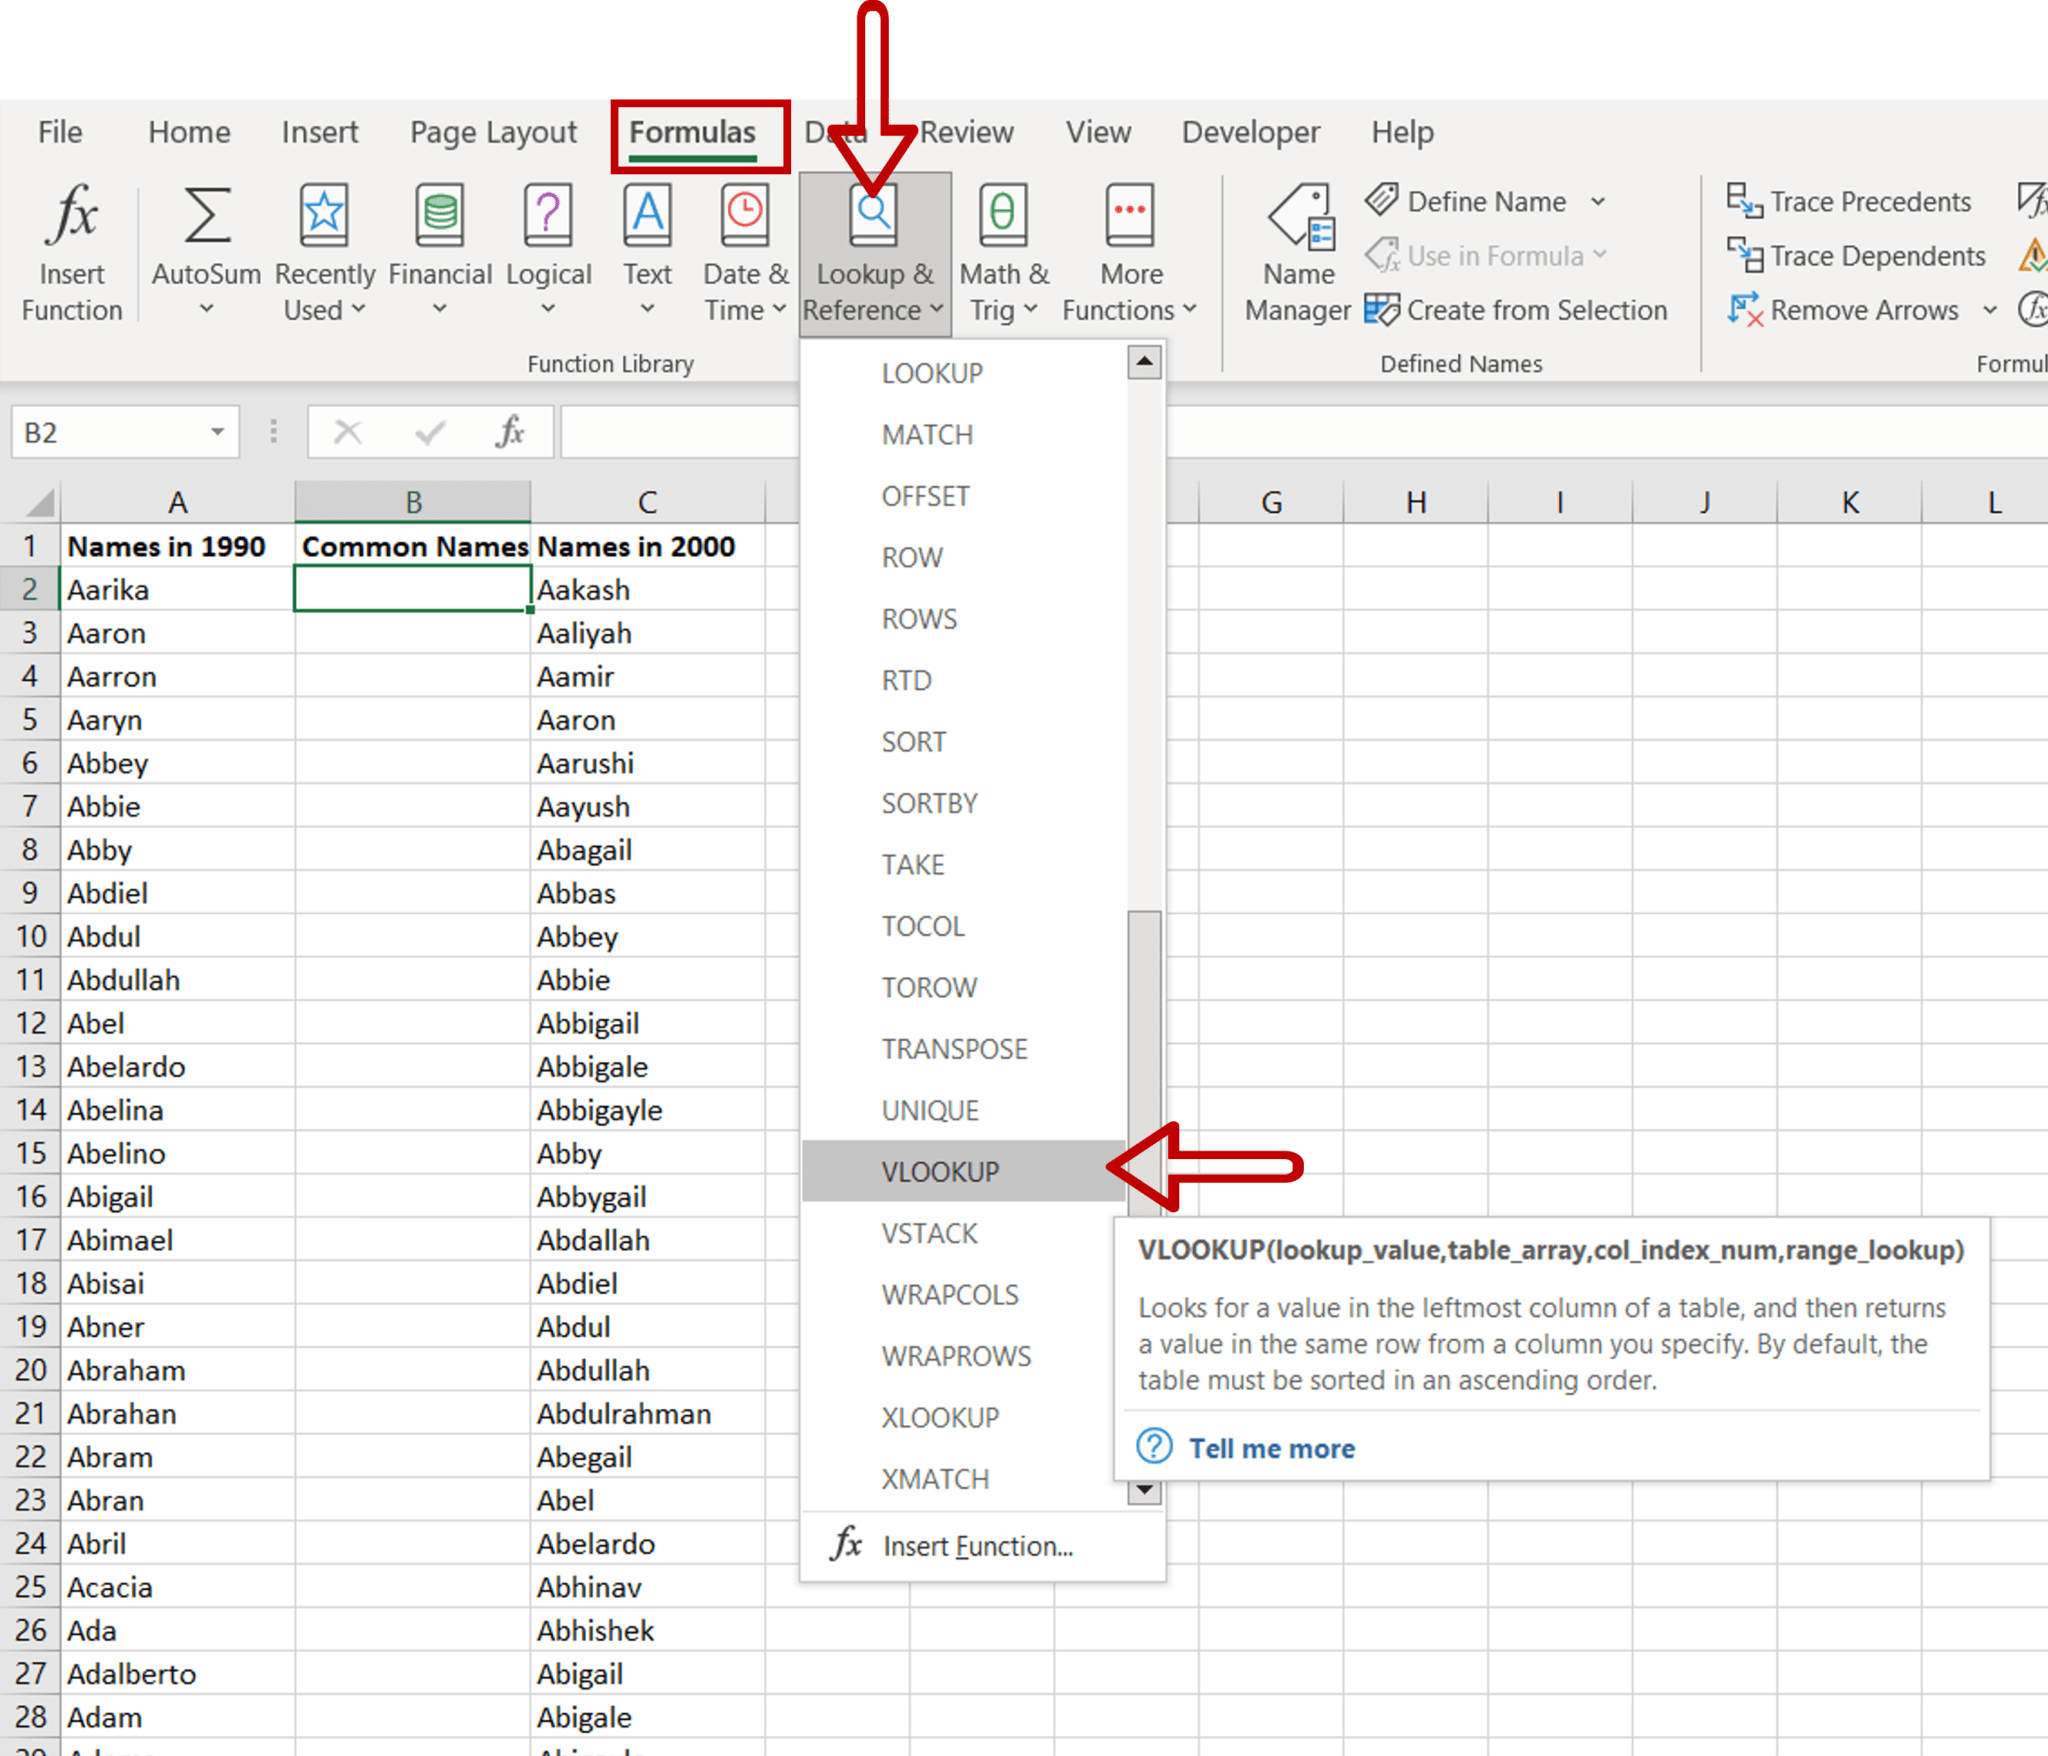Image resolution: width=2048 pixels, height=1756 pixels.
Task: Click the Financial functions icon
Action: click(439, 215)
